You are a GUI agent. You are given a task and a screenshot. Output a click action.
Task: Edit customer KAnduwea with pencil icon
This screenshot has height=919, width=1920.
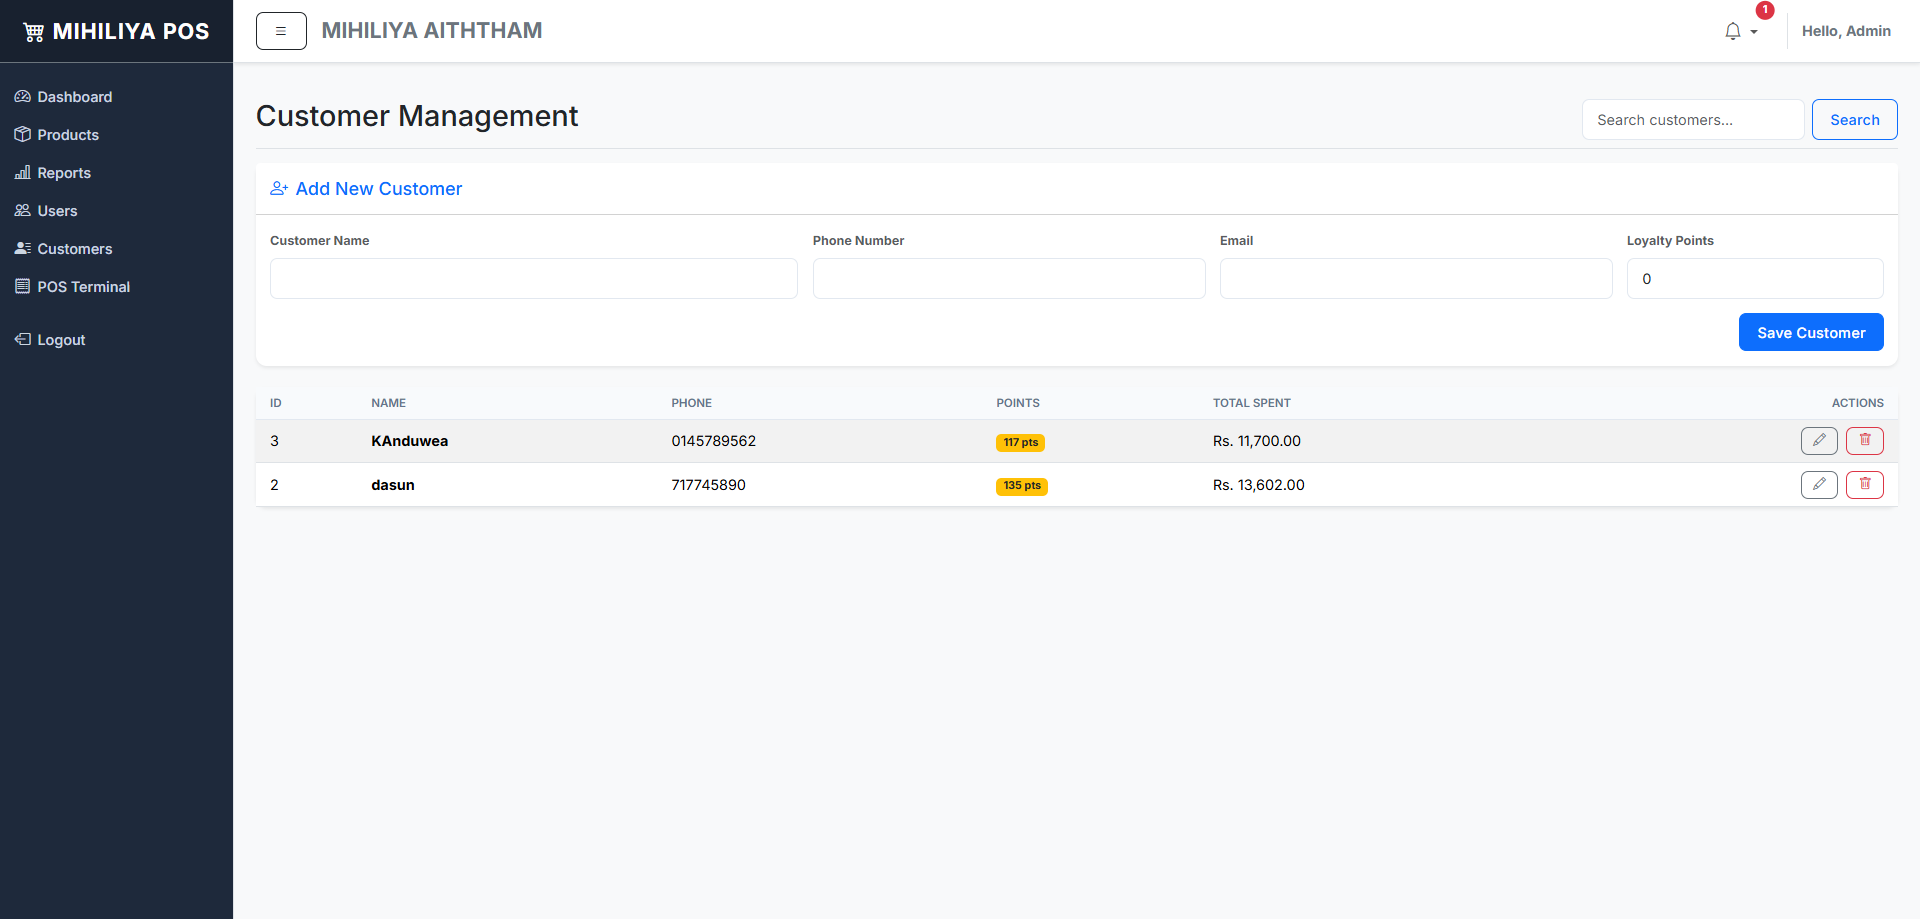(1819, 441)
